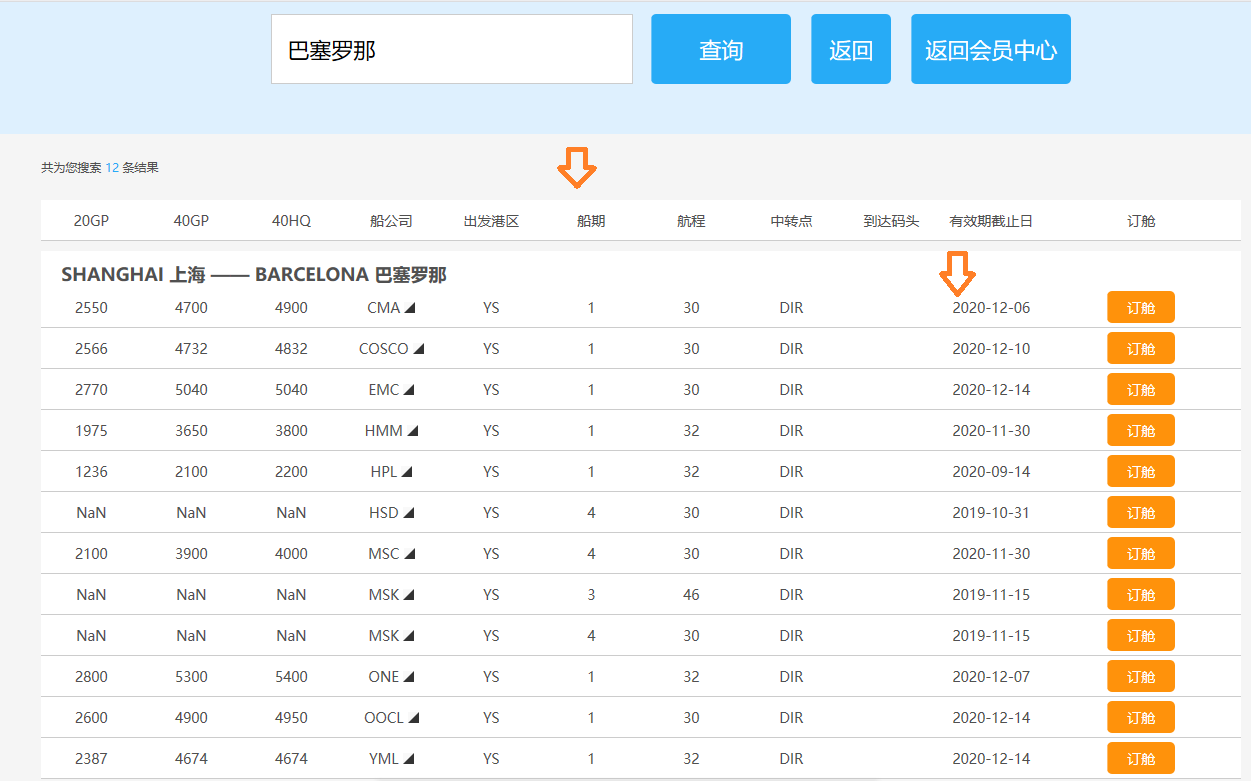Click expiry date 2020-12-06
Viewport: 1251px width, 781px height.
991,308
